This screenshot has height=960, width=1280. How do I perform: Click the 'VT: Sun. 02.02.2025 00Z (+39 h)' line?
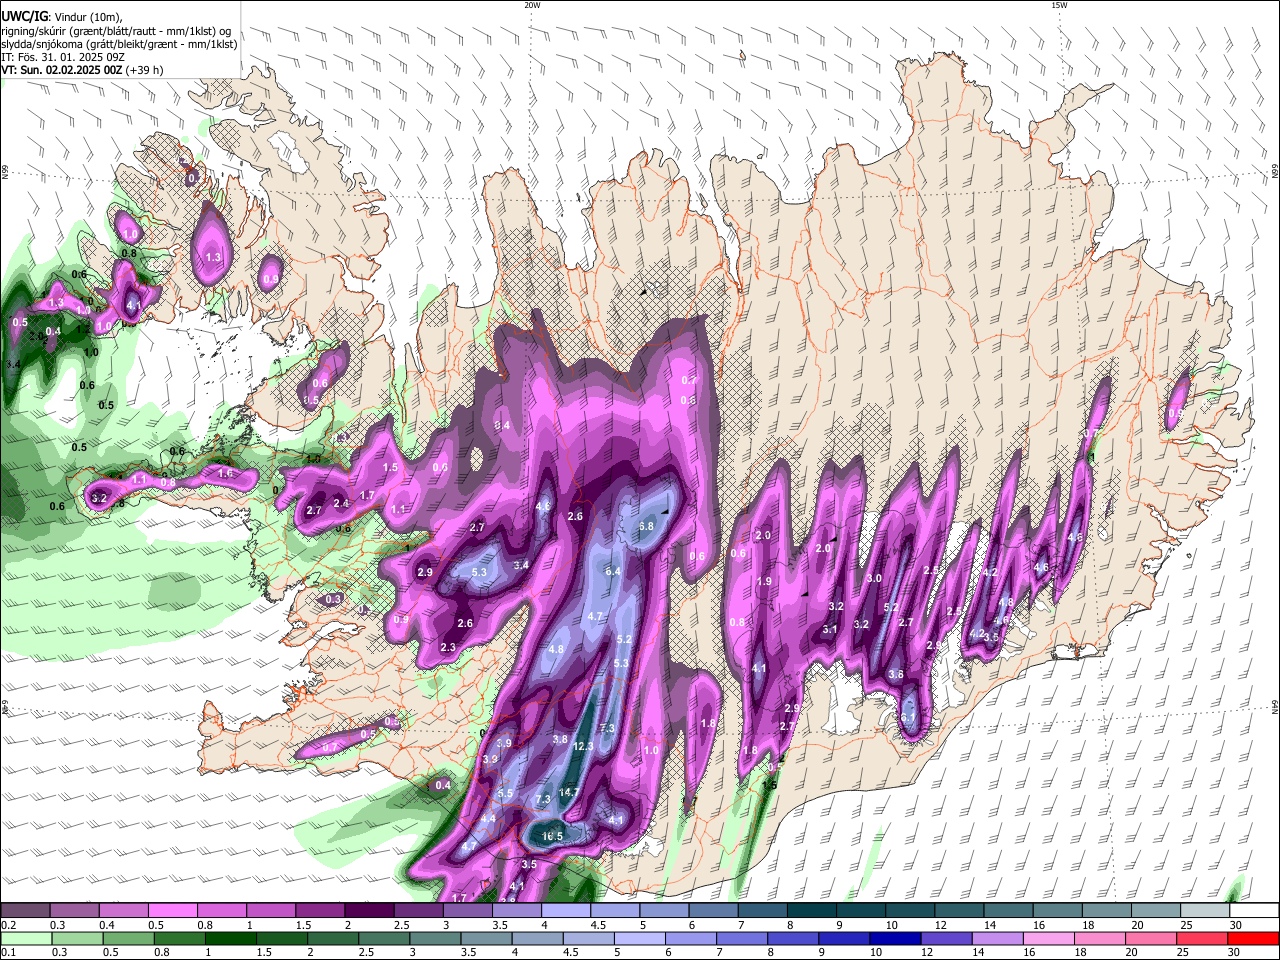coord(82,70)
